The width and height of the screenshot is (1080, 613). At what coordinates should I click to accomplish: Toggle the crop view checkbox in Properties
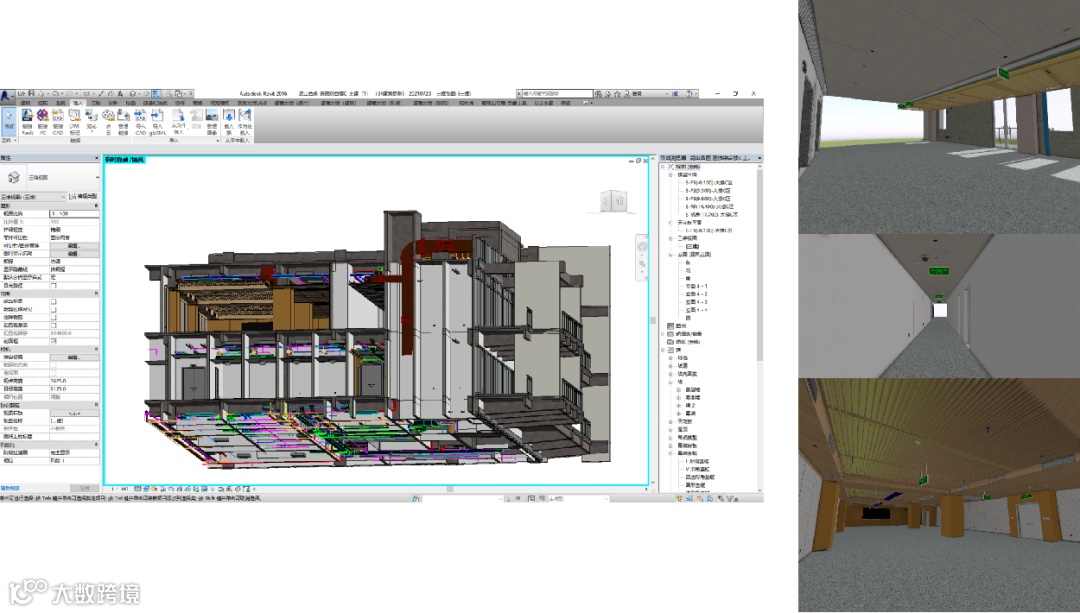53,302
